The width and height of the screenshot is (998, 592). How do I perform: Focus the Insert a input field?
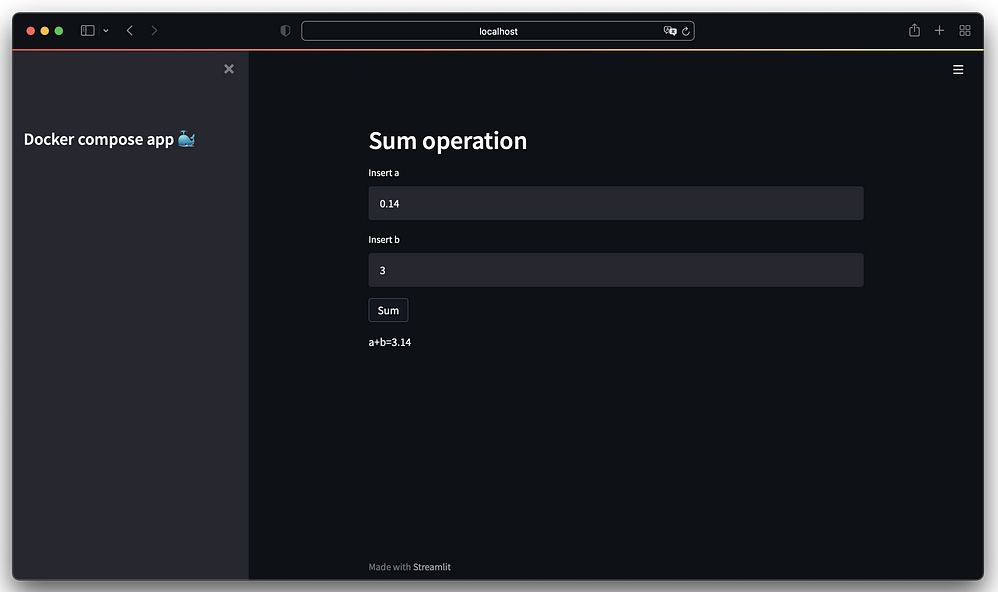615,203
